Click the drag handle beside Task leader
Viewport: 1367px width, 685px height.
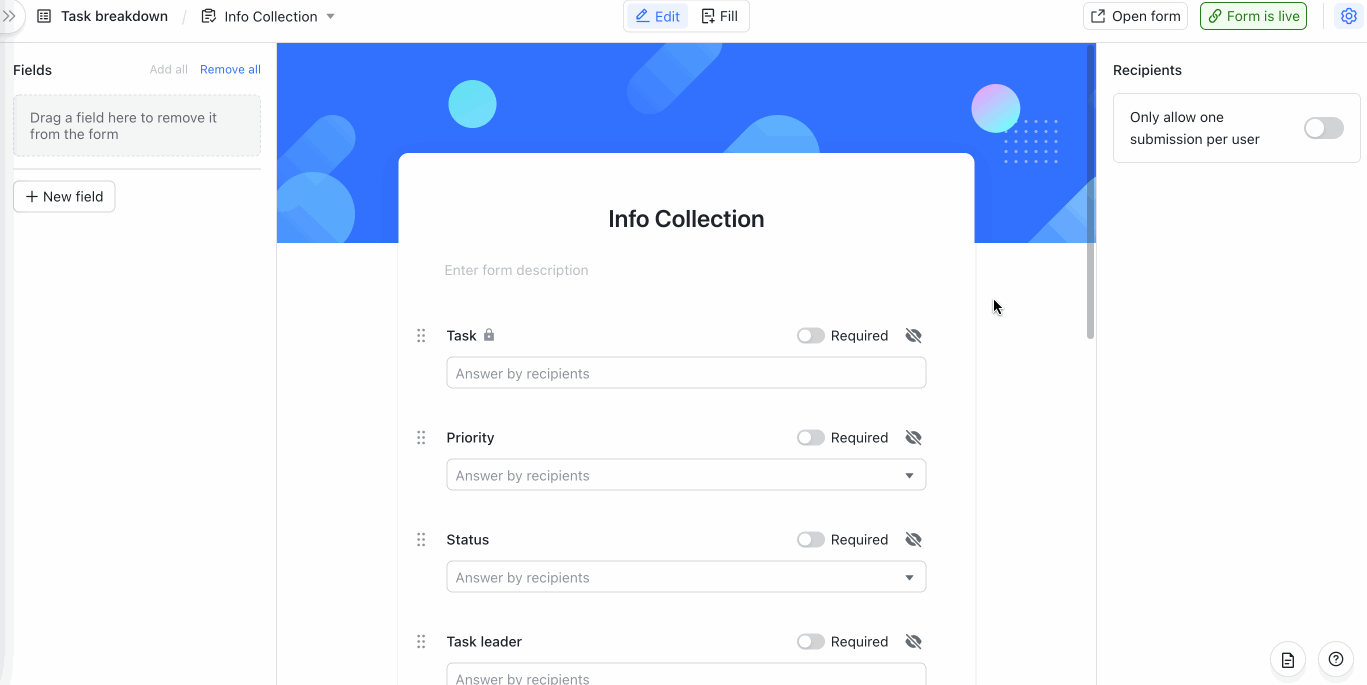tap(421, 642)
